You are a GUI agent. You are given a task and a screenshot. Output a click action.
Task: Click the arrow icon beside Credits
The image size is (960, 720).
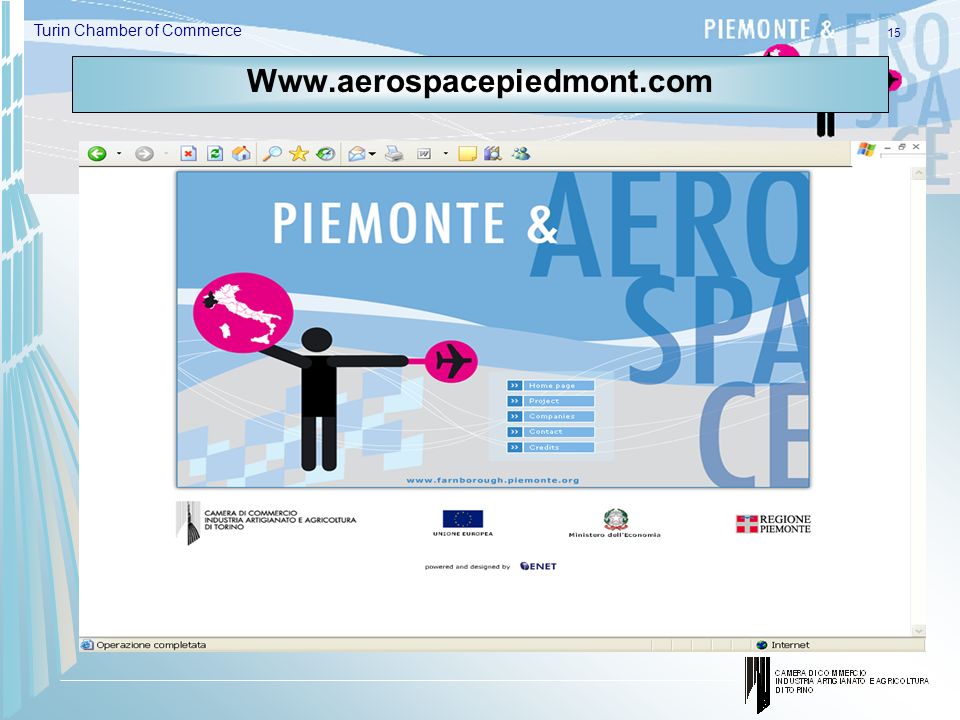point(514,448)
